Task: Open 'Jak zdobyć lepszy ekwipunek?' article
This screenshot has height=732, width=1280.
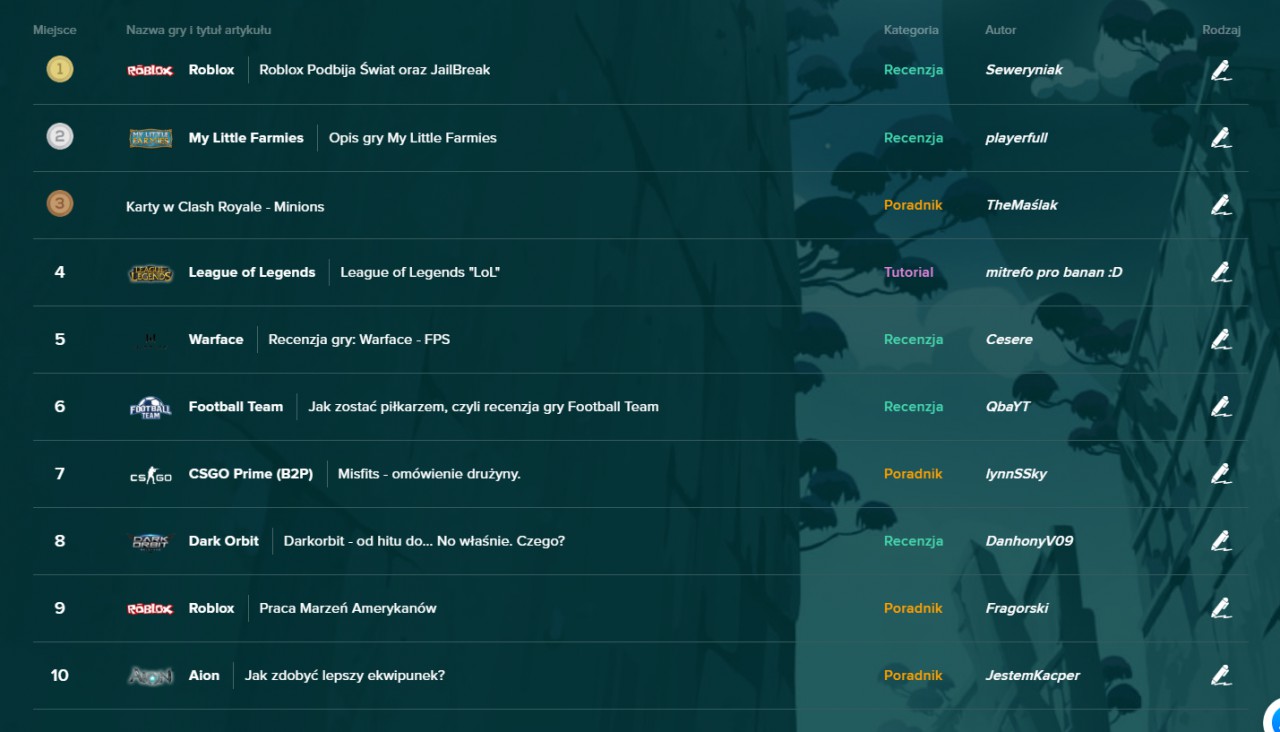Action: 345,676
